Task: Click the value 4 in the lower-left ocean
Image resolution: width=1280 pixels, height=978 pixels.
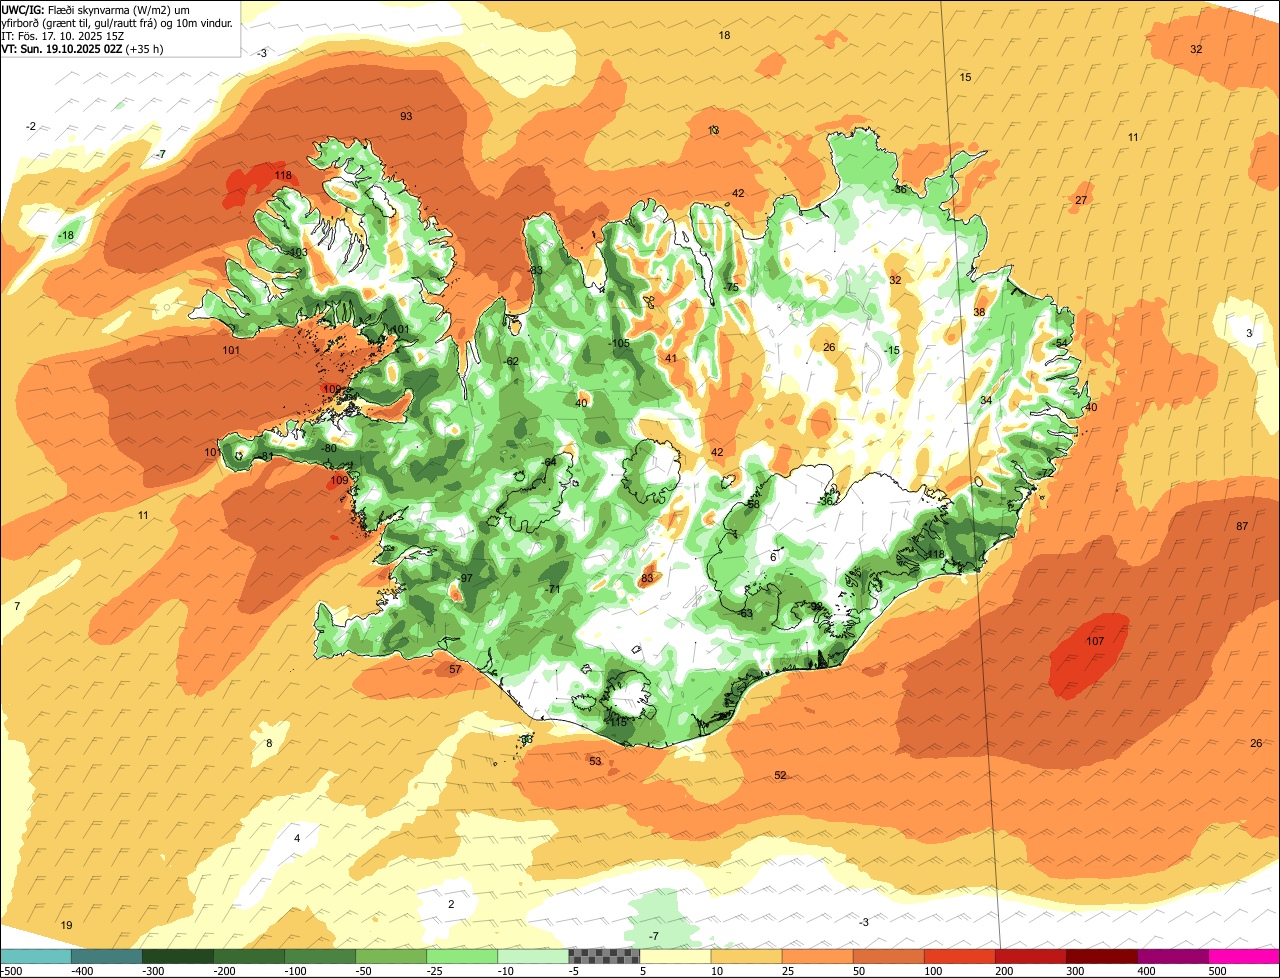Action: pos(296,838)
